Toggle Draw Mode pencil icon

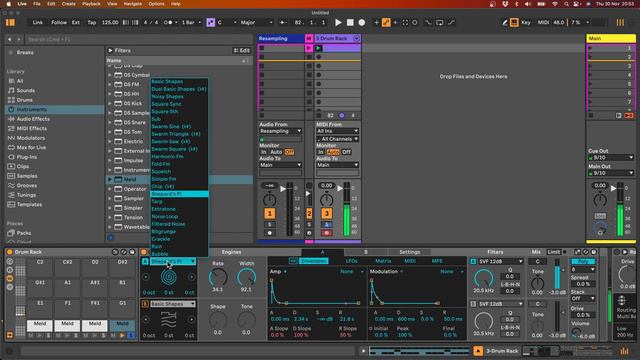coord(504,22)
